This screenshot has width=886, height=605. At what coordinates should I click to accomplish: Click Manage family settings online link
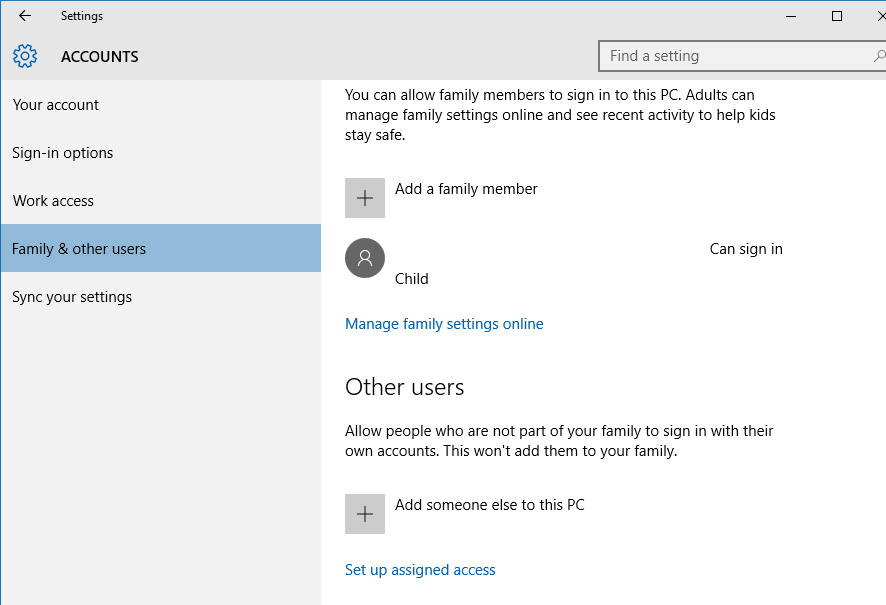click(x=444, y=324)
